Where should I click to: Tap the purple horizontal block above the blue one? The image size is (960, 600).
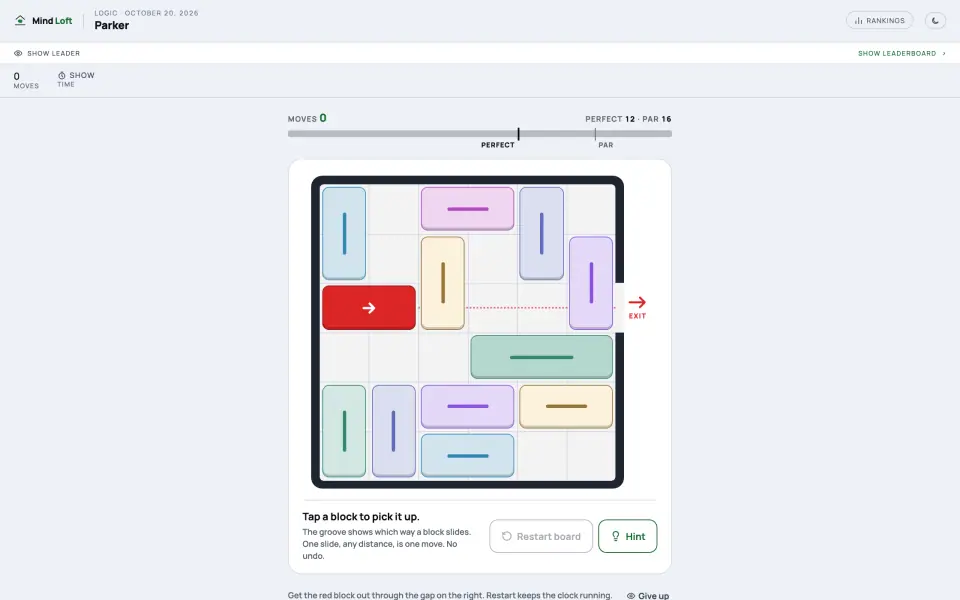[x=467, y=406]
